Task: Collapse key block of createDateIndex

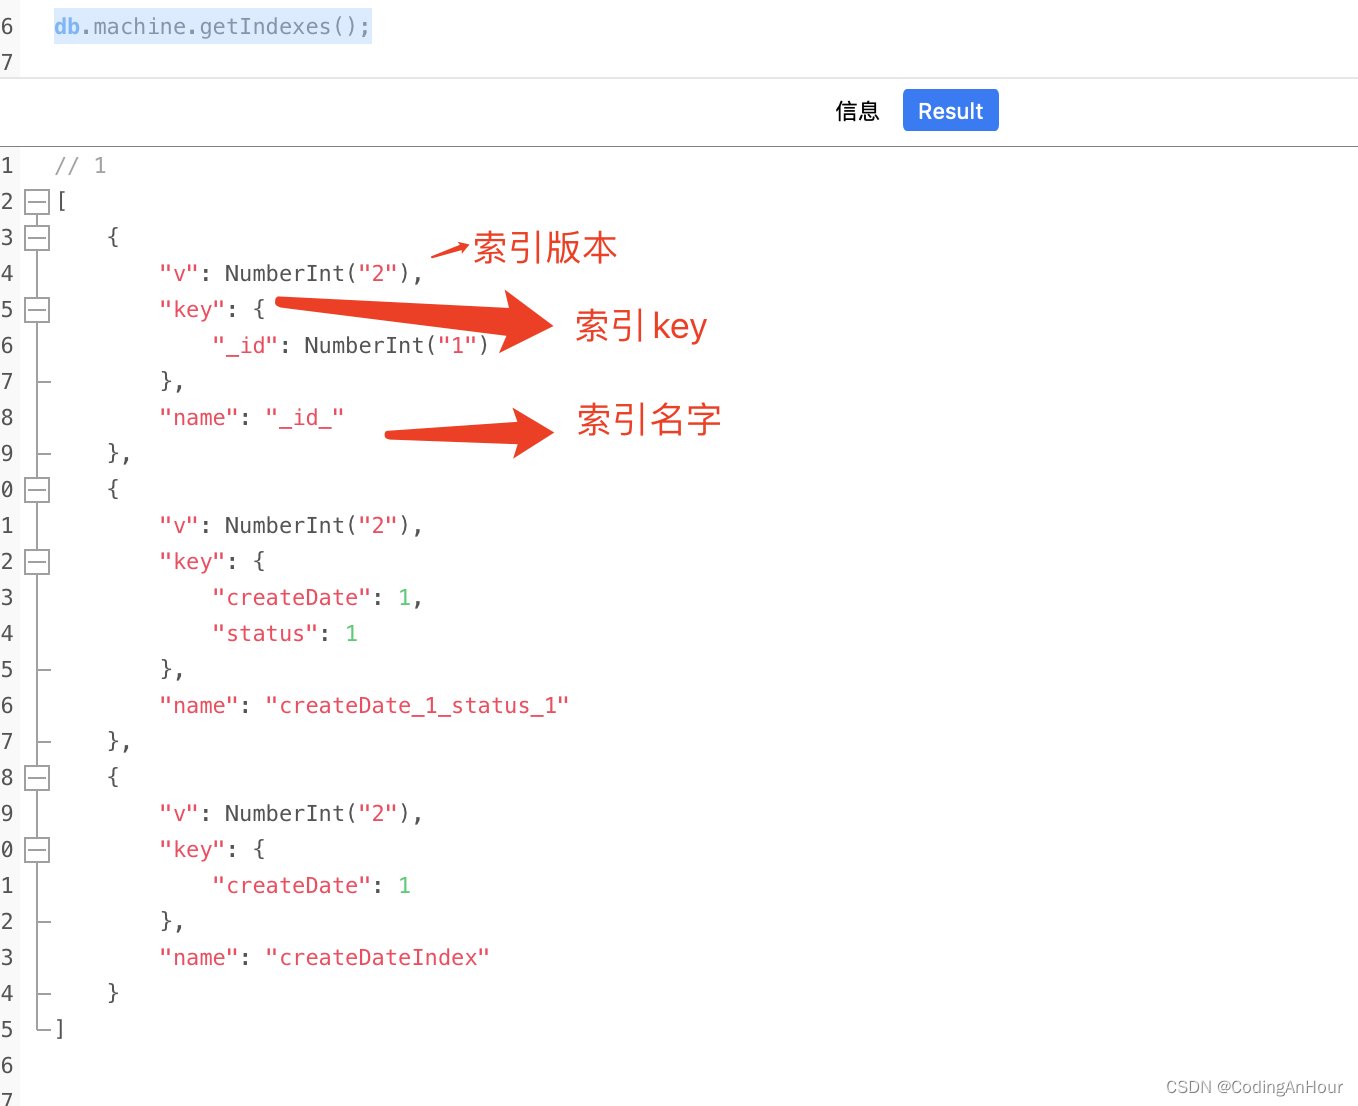Action: click(x=37, y=850)
